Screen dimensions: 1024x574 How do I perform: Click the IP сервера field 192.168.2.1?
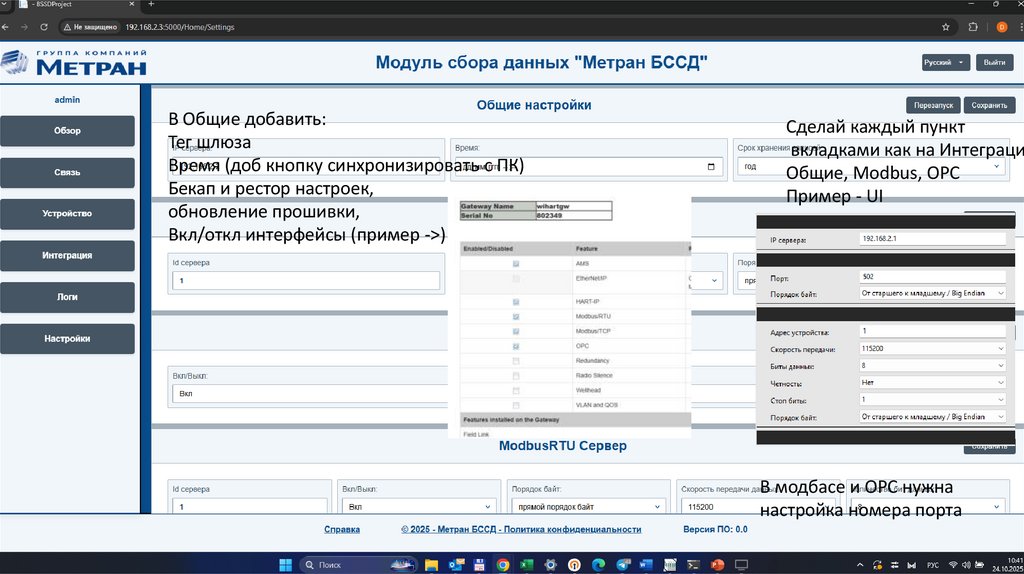click(x=932, y=239)
